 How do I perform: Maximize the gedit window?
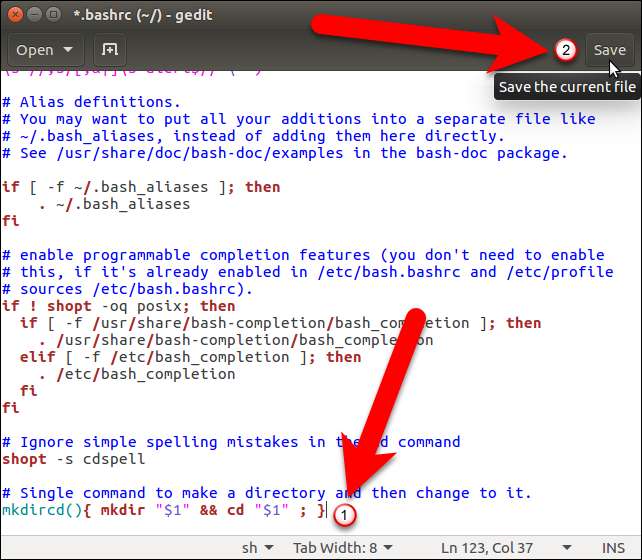pyautogui.click(x=53, y=15)
